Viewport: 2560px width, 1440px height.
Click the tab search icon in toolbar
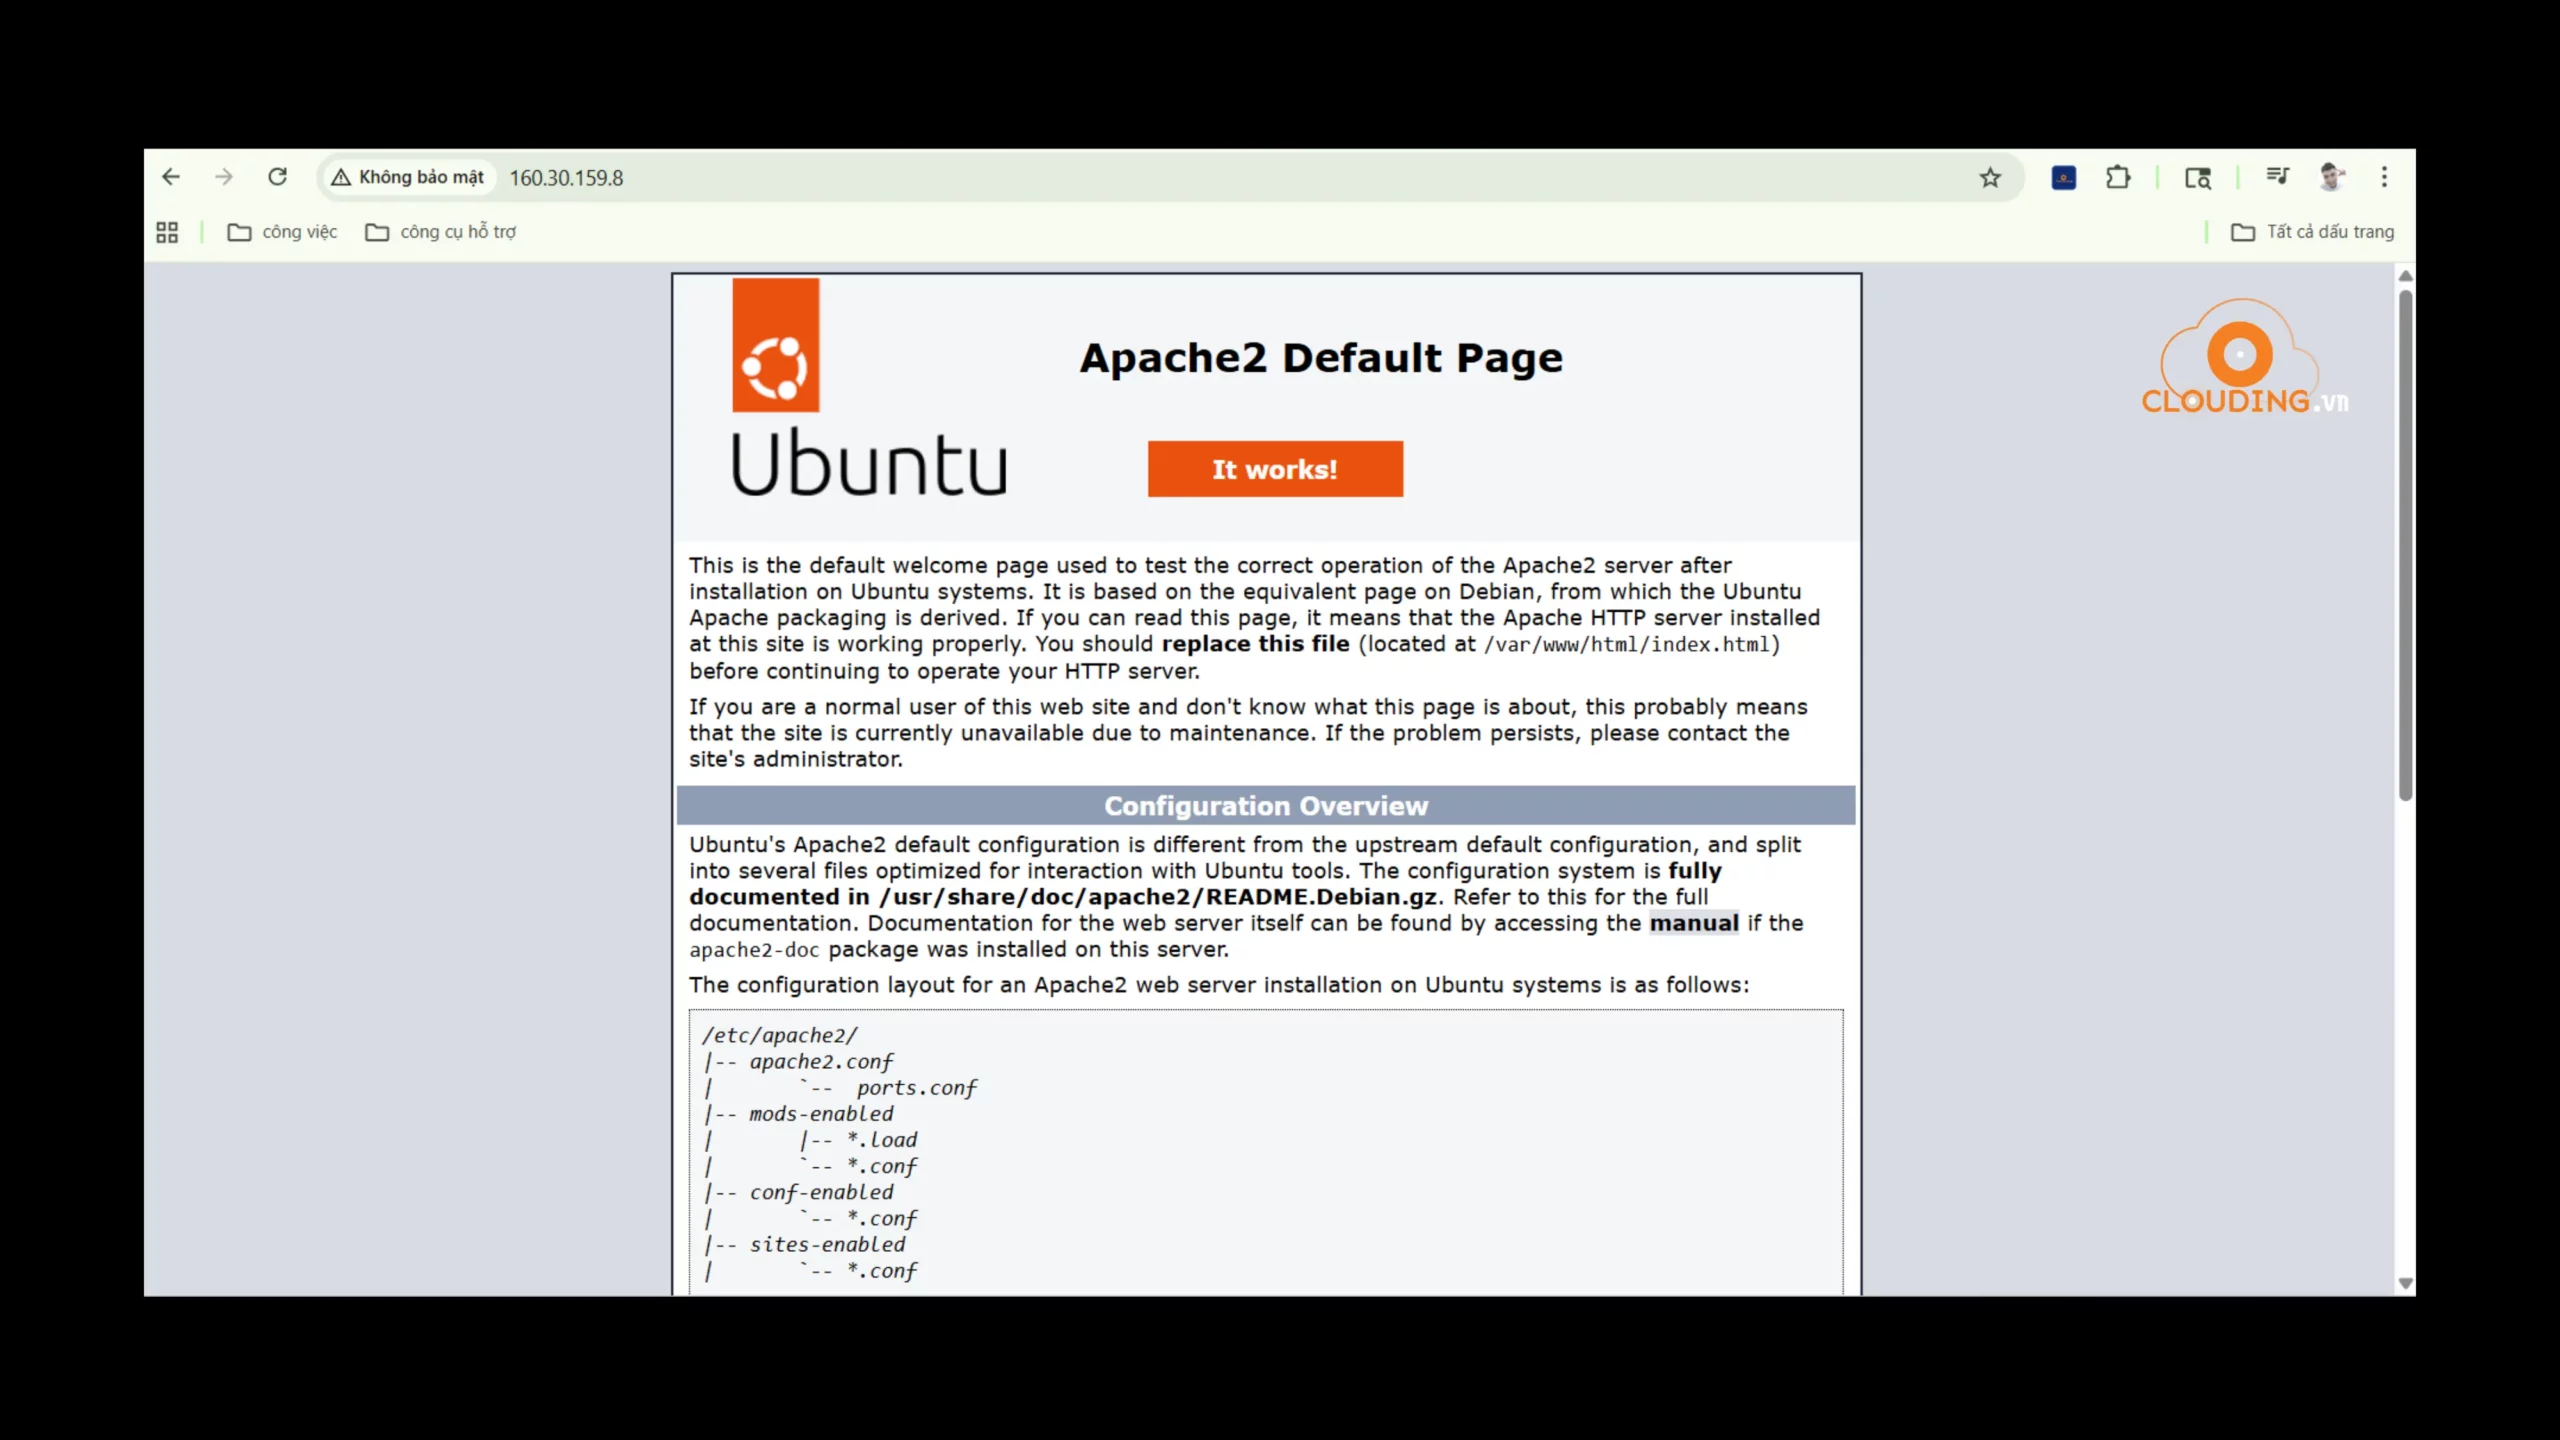tap(2197, 178)
